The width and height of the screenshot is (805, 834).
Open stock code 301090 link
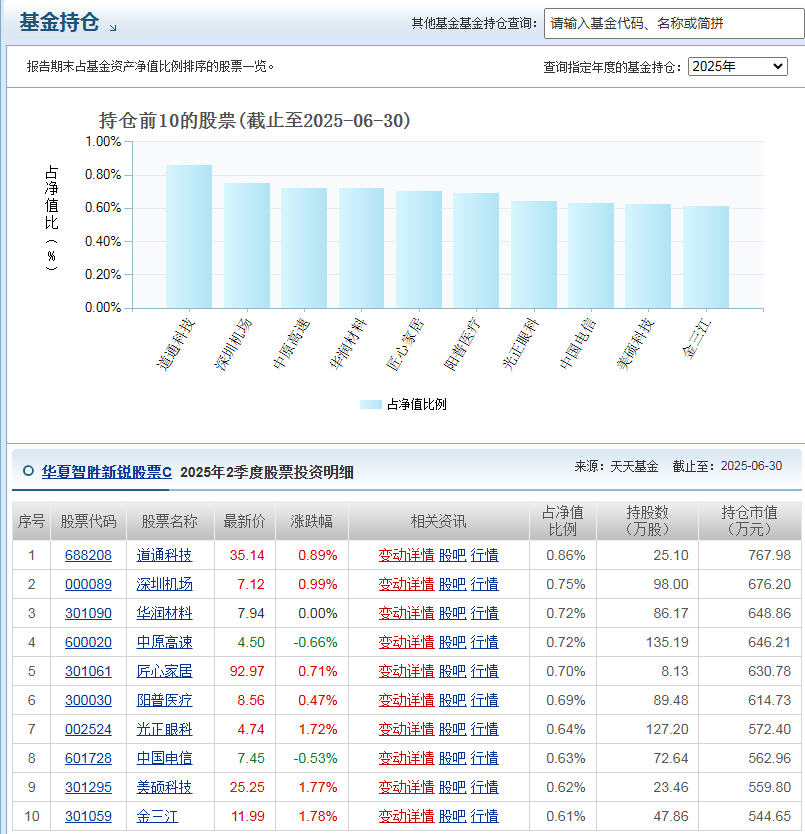[88, 613]
